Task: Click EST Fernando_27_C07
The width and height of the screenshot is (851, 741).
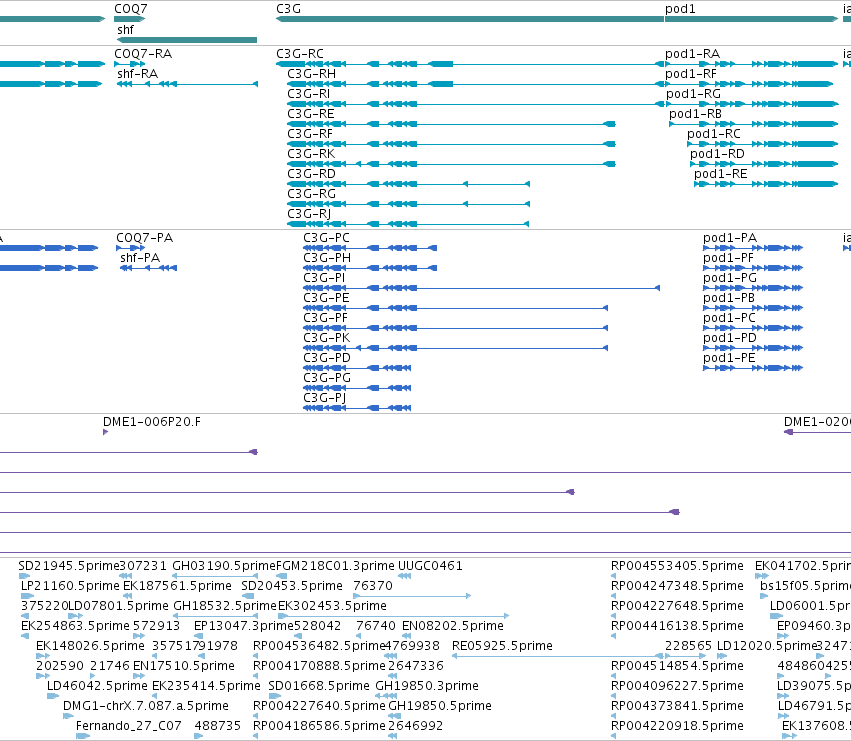Action: (x=129, y=726)
